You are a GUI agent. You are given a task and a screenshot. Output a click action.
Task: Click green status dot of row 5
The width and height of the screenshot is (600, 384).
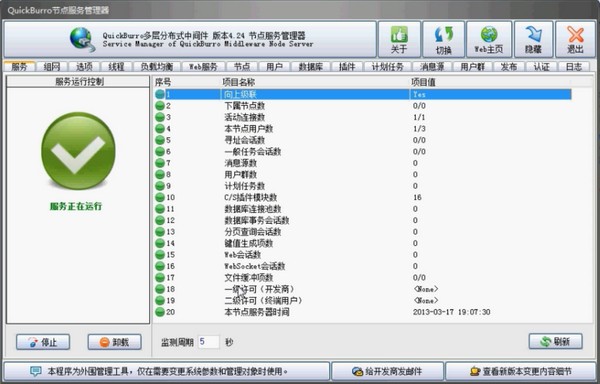tap(160, 140)
